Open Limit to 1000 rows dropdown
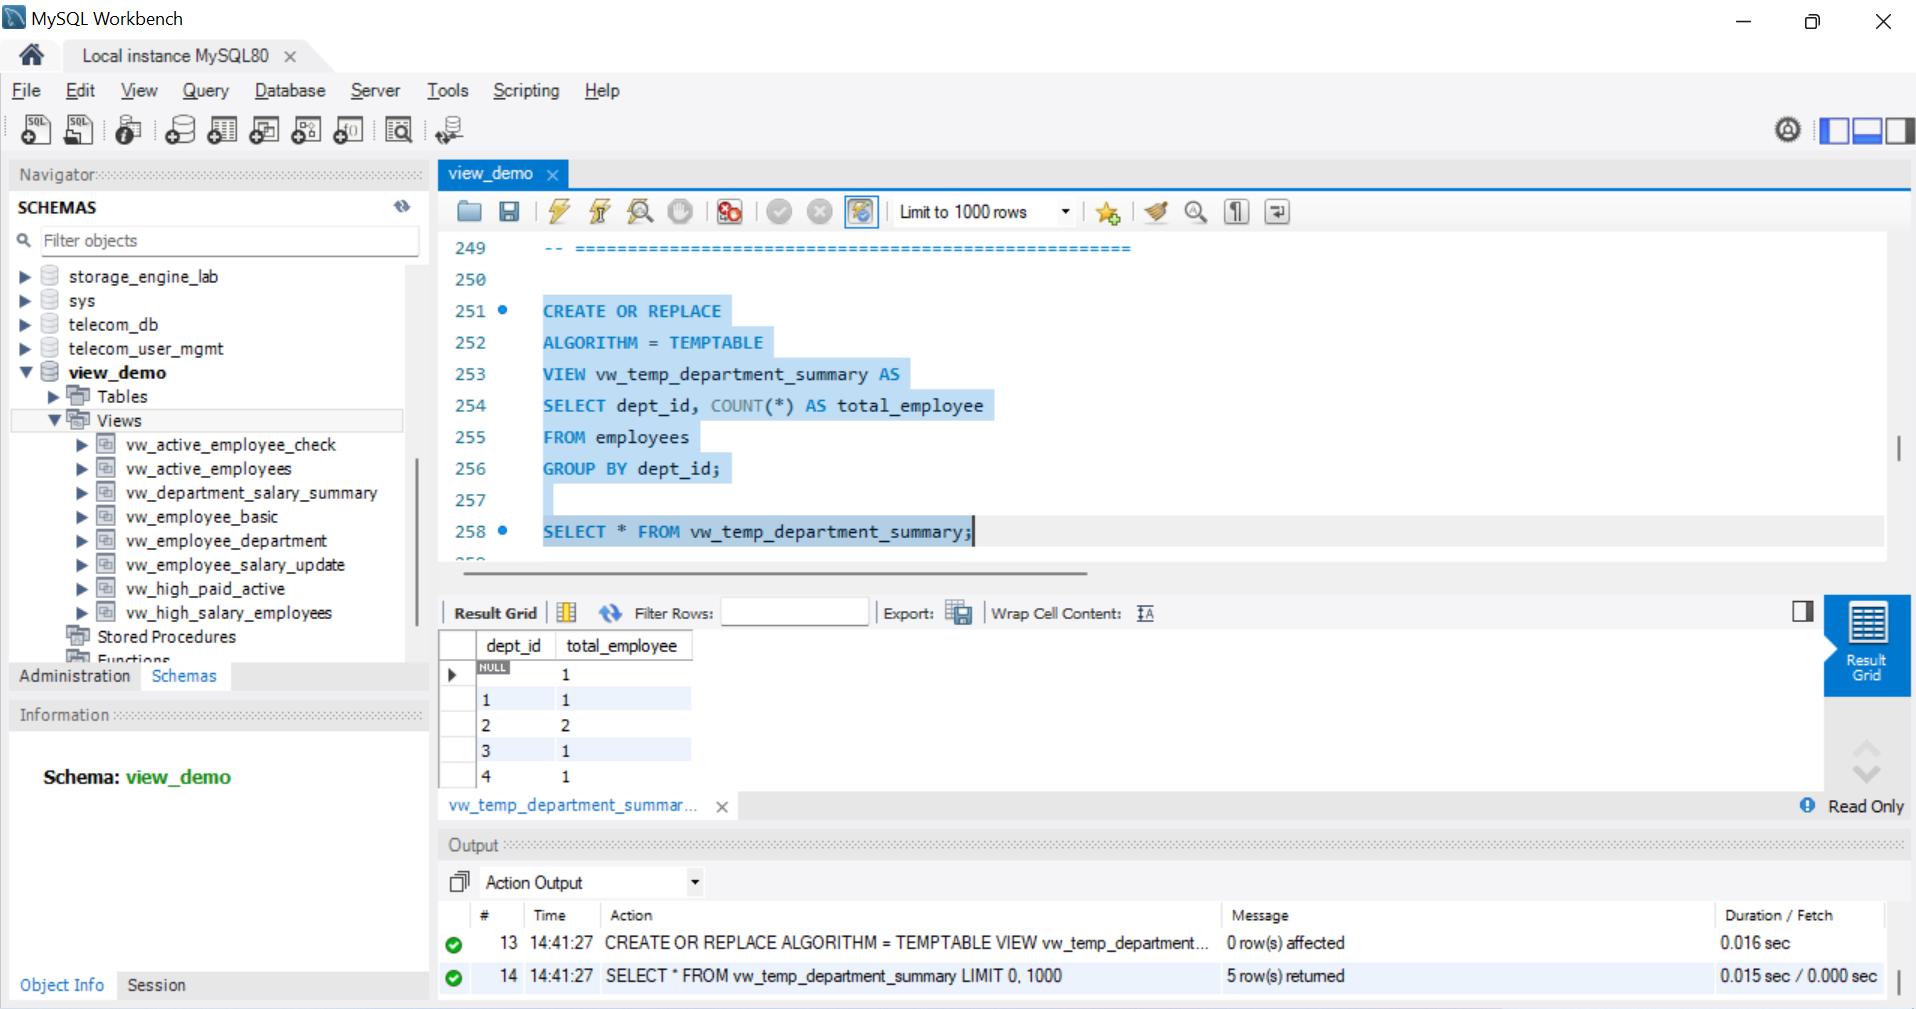 tap(1065, 211)
